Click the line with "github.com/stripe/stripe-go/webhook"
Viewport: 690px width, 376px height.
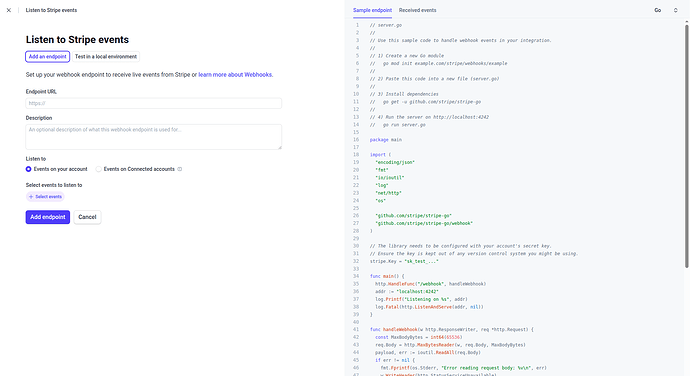pyautogui.click(x=424, y=223)
